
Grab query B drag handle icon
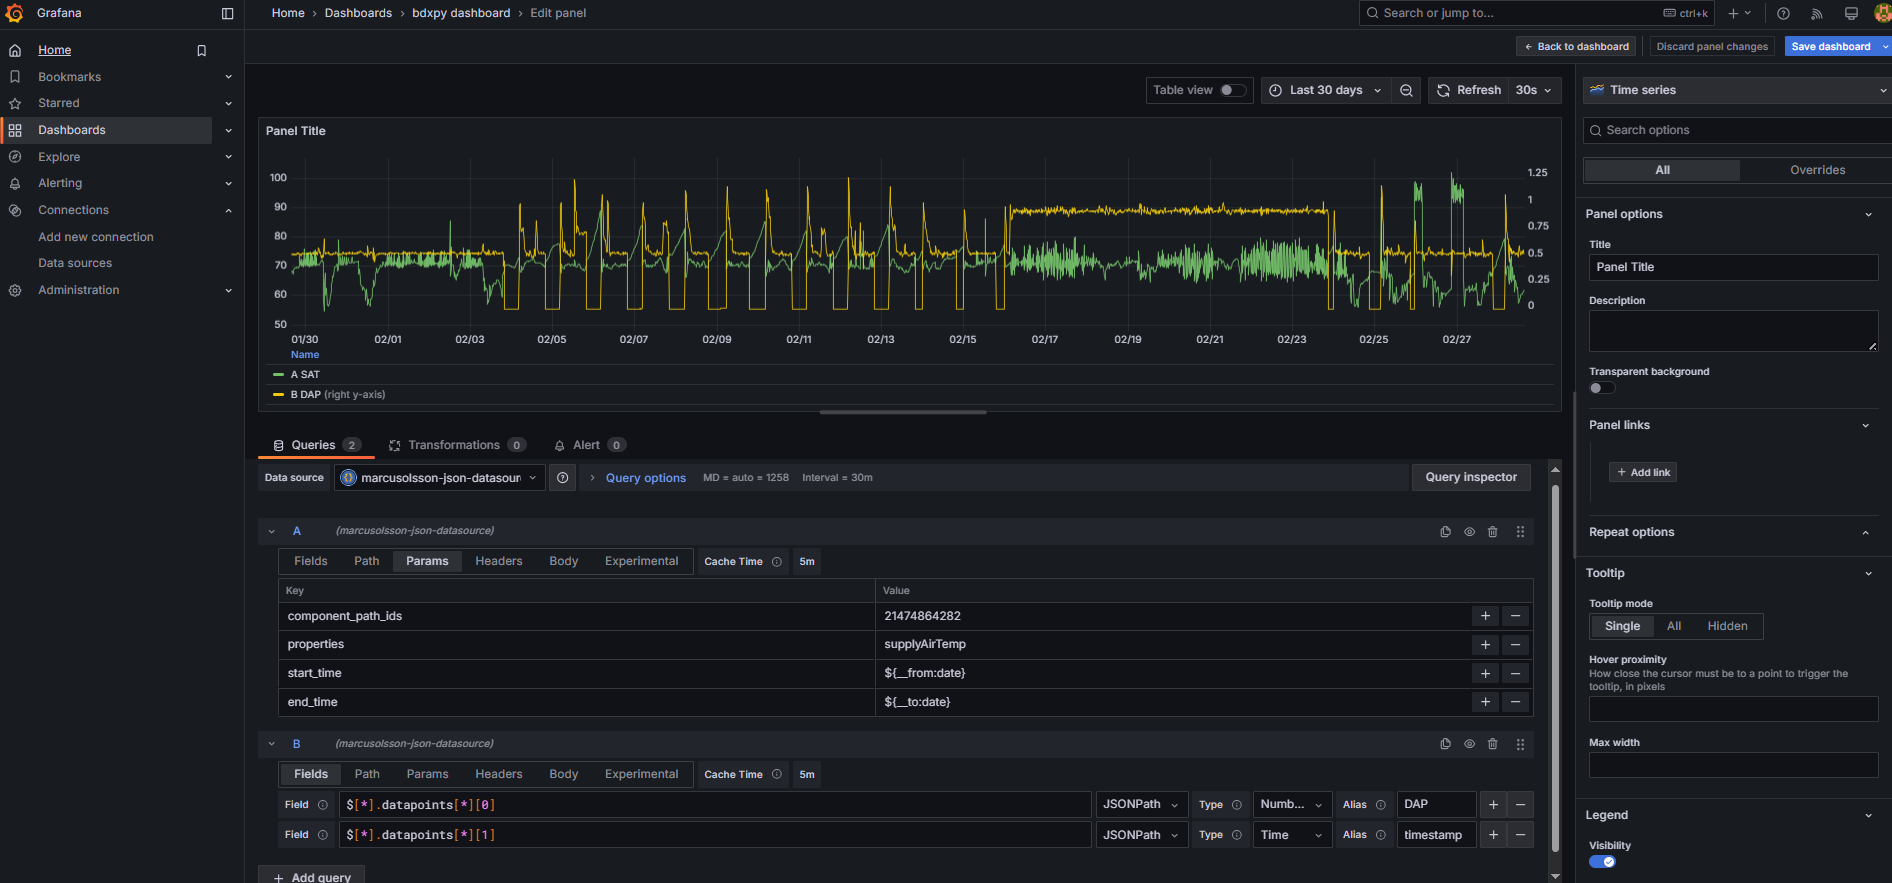click(x=1520, y=744)
